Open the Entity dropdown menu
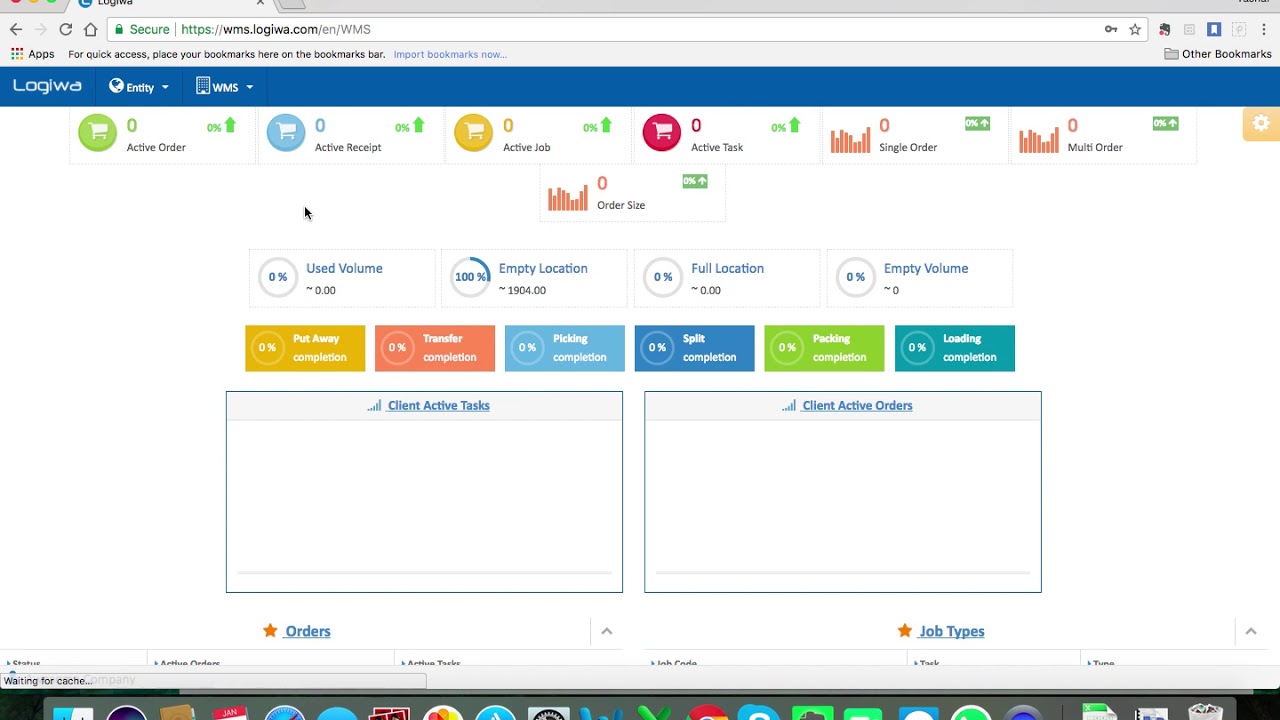 point(139,87)
